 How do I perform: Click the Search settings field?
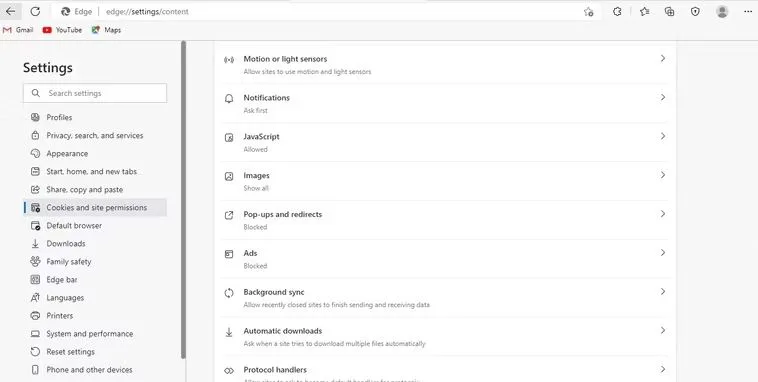[95, 93]
